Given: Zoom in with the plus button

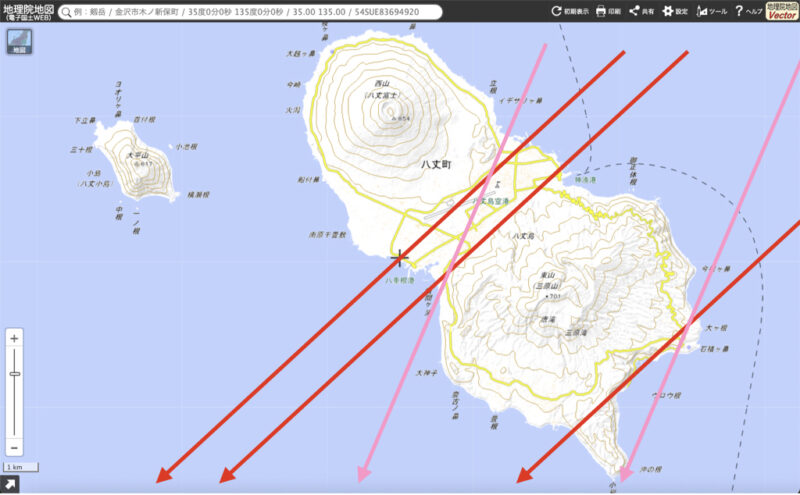Looking at the screenshot, I should (14, 338).
